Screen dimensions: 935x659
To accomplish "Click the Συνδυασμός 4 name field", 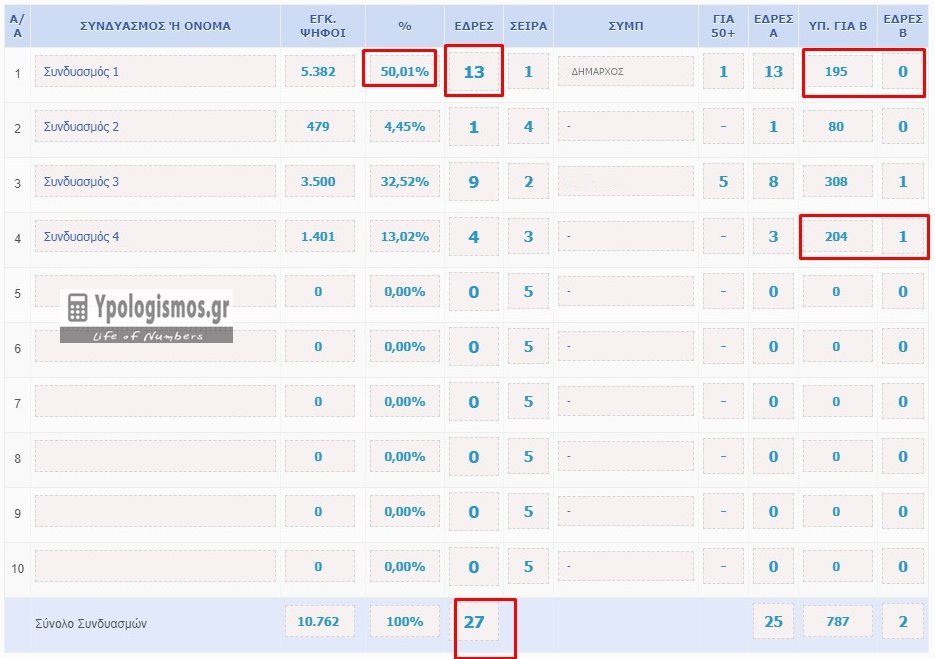I will click(155, 237).
